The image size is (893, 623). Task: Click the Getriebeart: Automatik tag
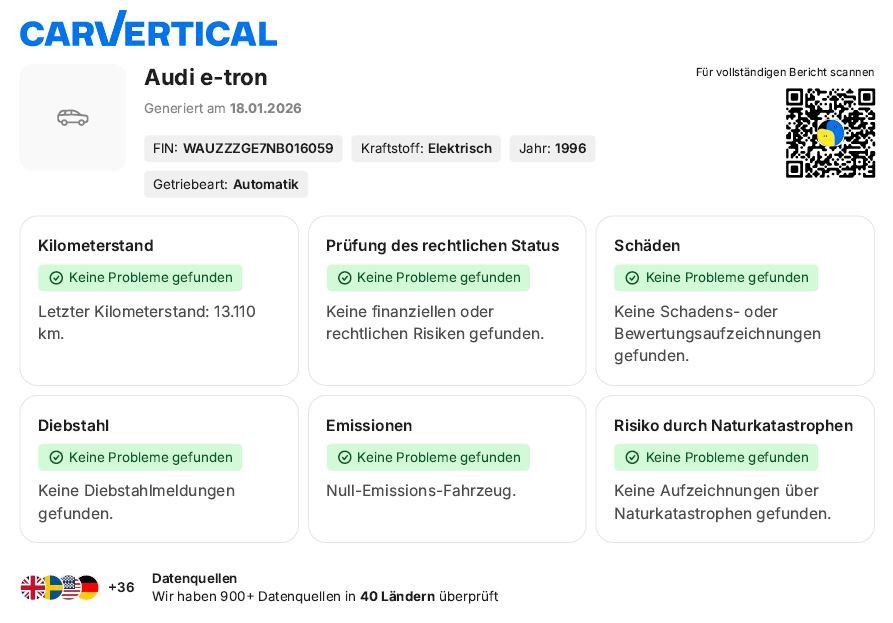(x=226, y=184)
